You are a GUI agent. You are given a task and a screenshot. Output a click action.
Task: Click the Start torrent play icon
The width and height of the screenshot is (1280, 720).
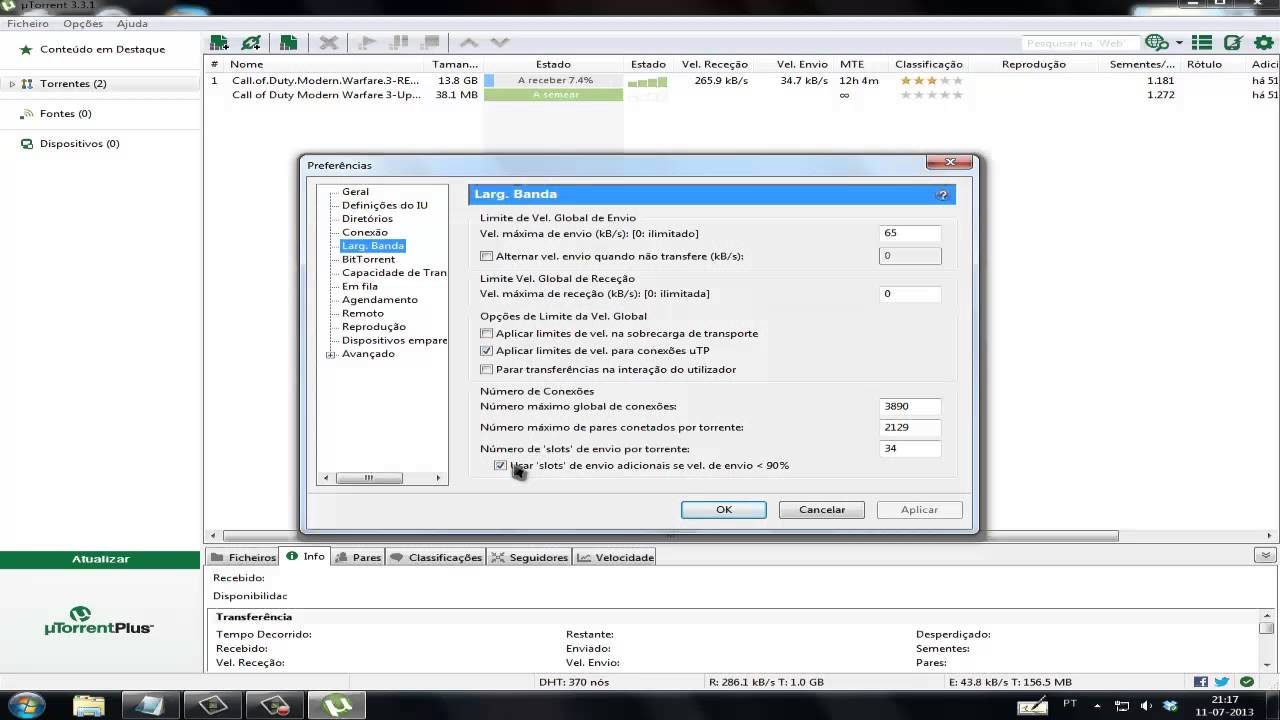[x=367, y=43]
